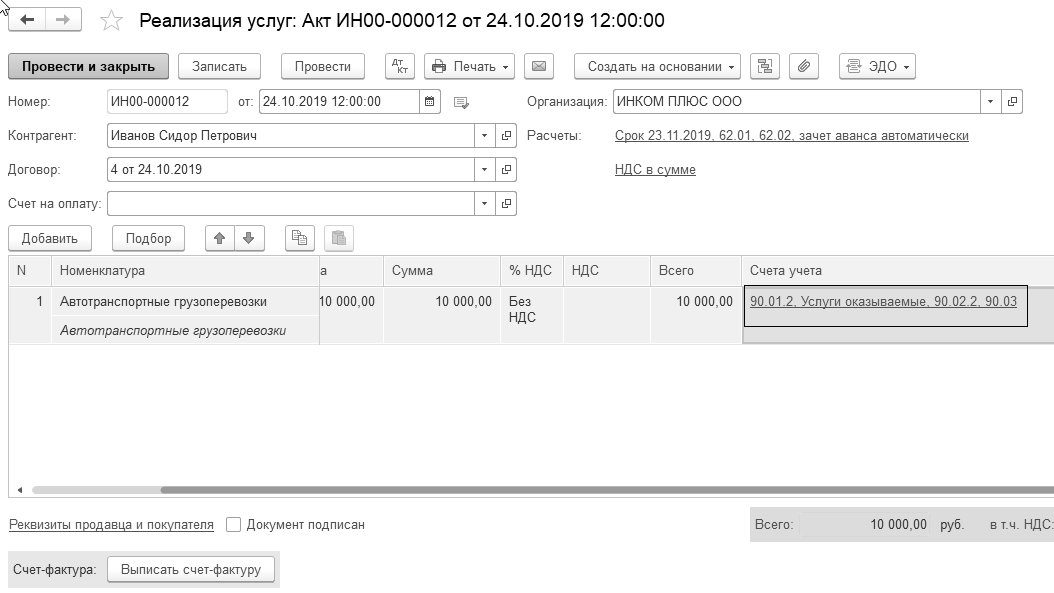Screen dimensions: 1054x593
Task: Click the Договор field 4 от 24.10.2019
Action: (290, 169)
